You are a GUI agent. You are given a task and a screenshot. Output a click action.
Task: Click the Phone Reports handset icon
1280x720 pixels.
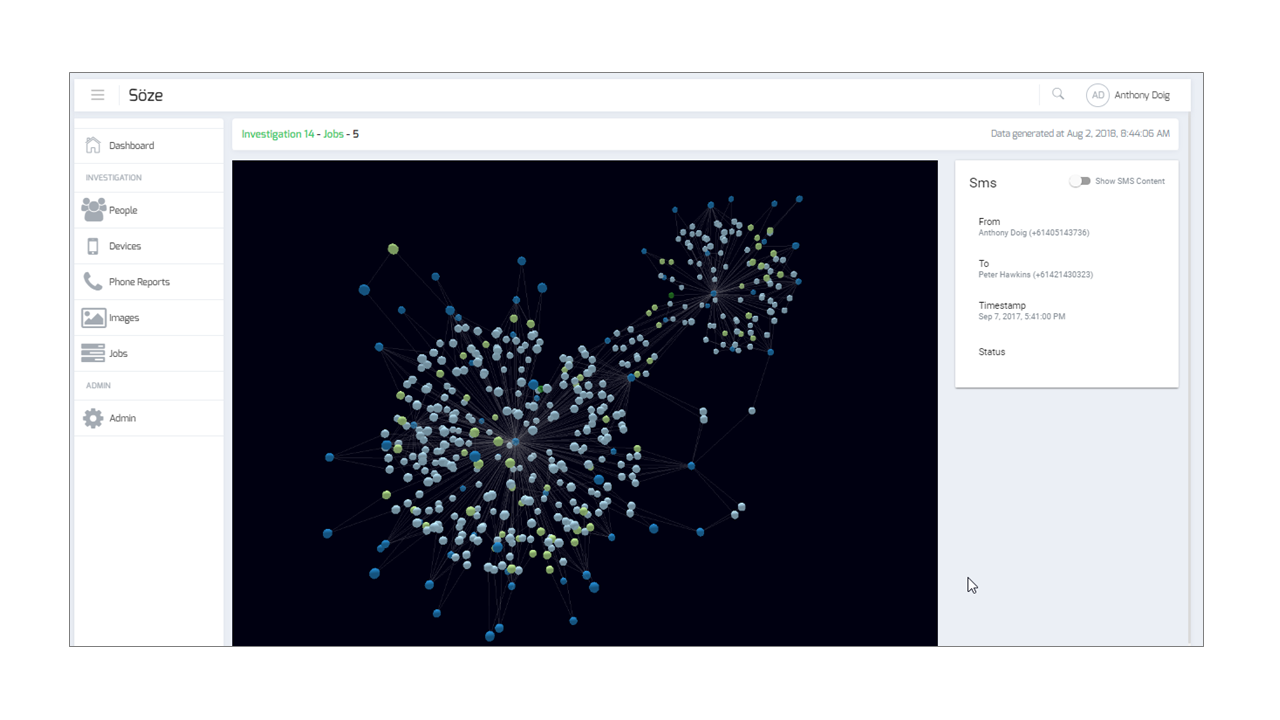coord(93,282)
